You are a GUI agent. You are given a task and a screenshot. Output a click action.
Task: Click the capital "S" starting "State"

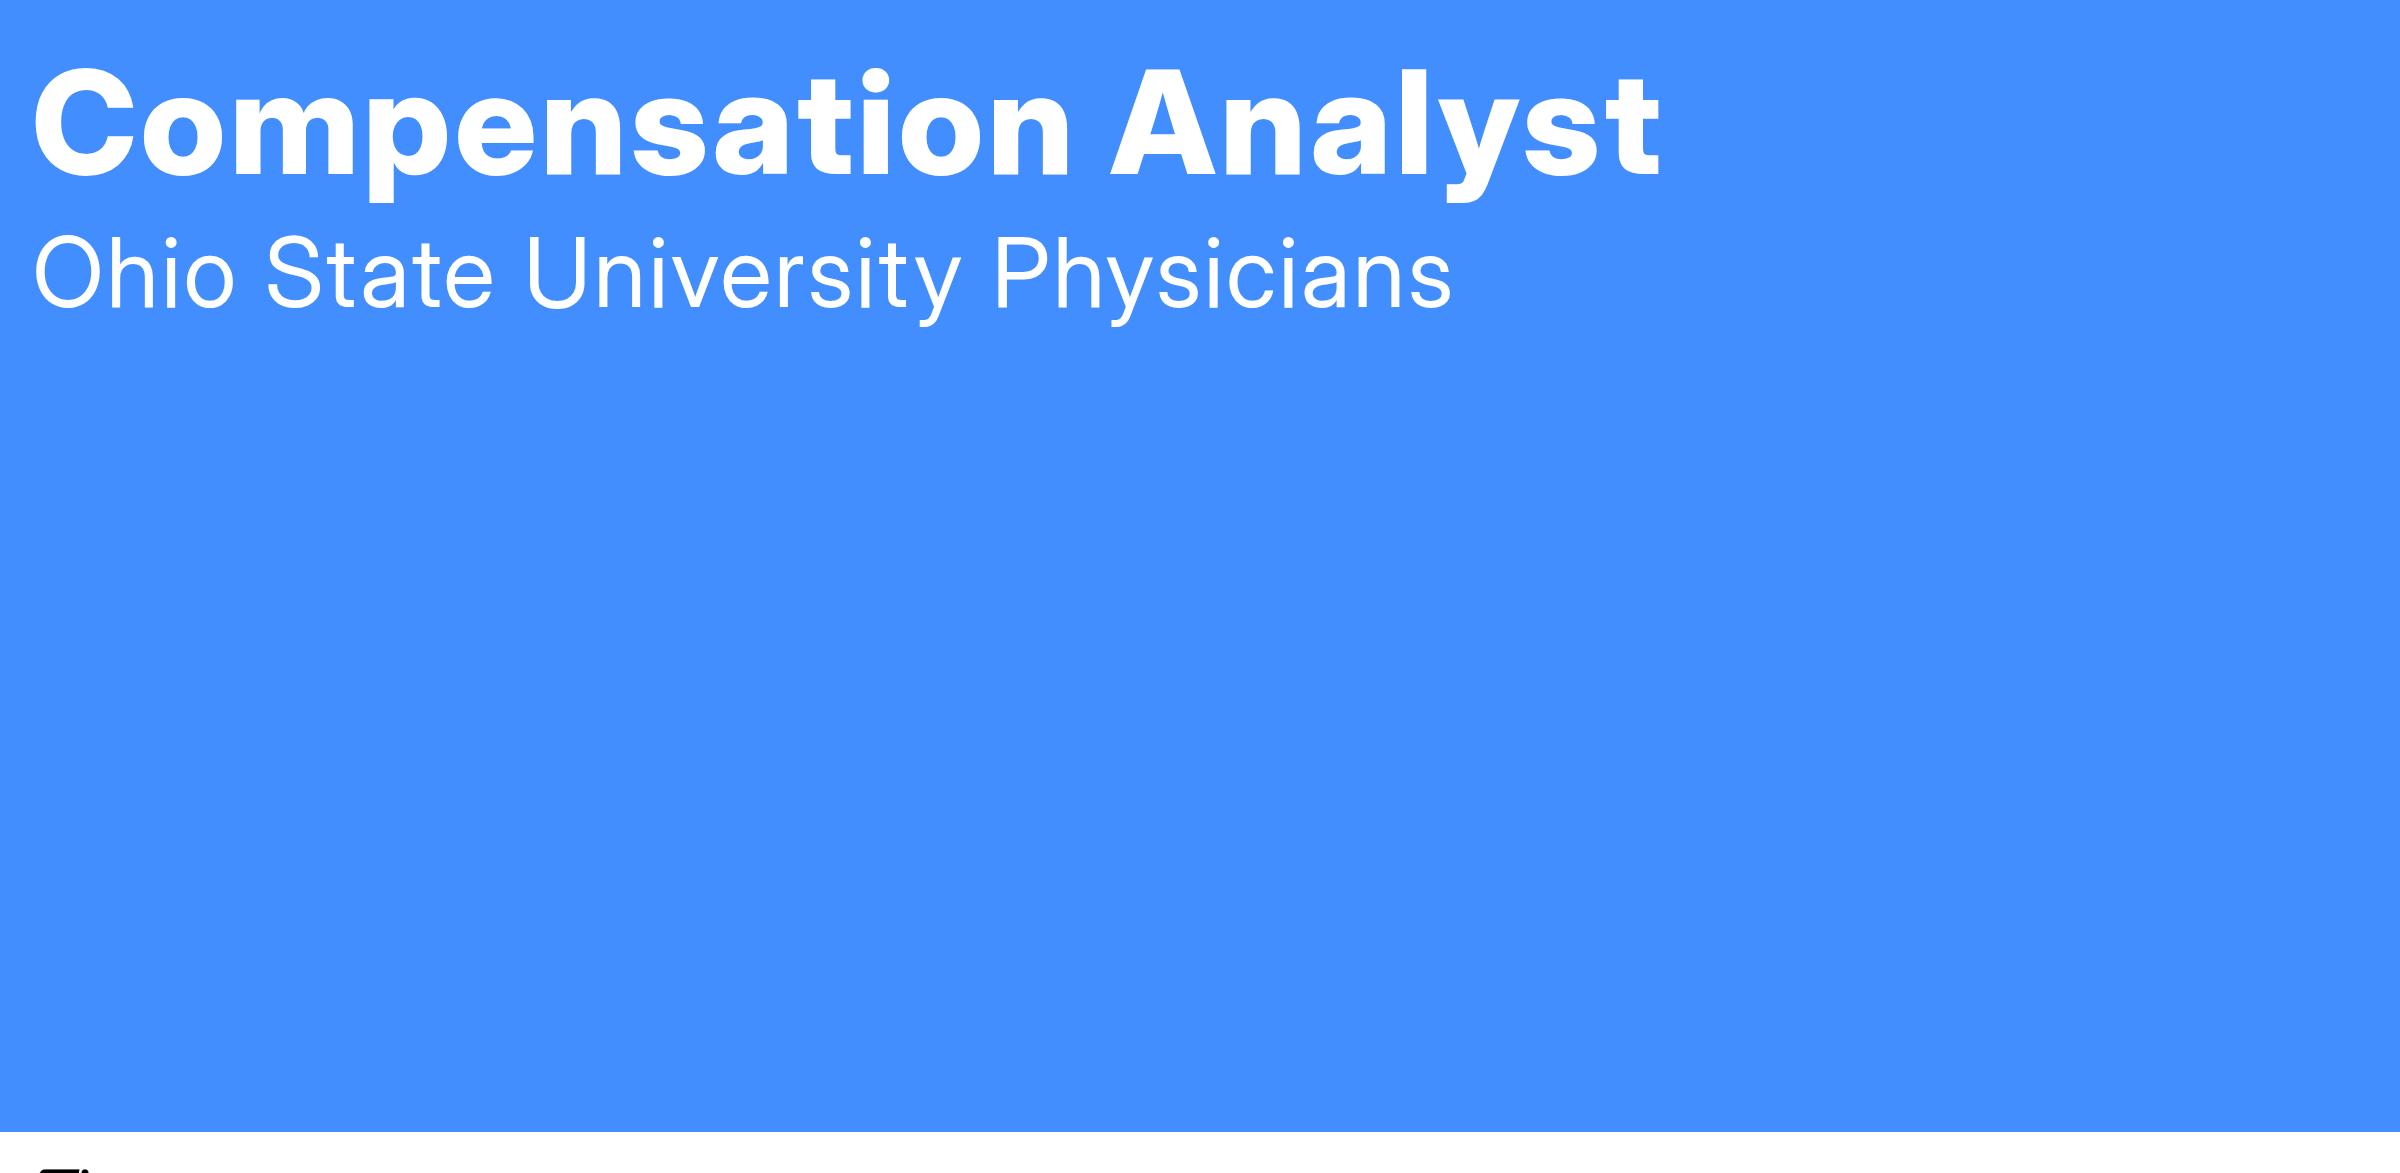click(297, 275)
